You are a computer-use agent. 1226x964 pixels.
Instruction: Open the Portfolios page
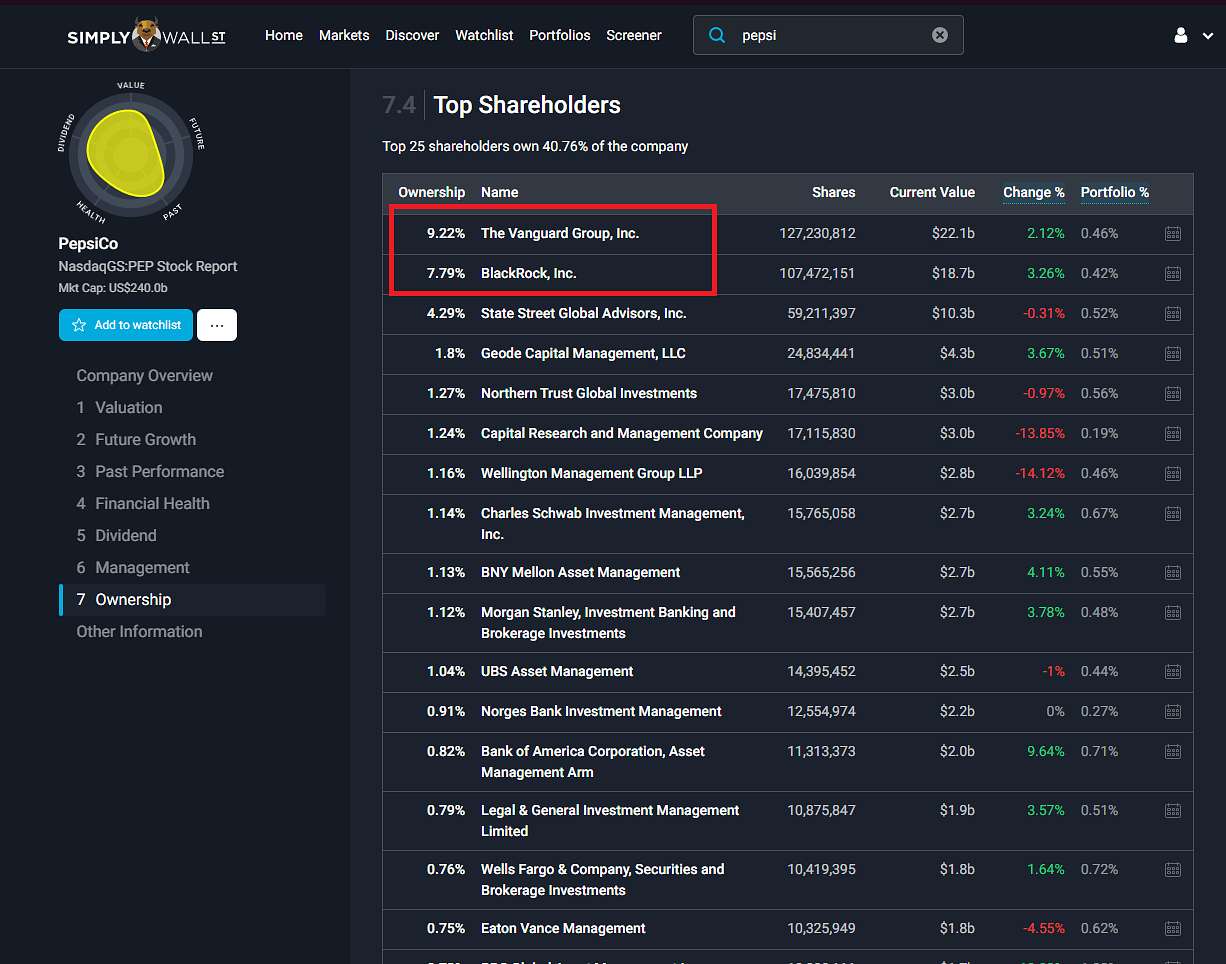coord(560,35)
